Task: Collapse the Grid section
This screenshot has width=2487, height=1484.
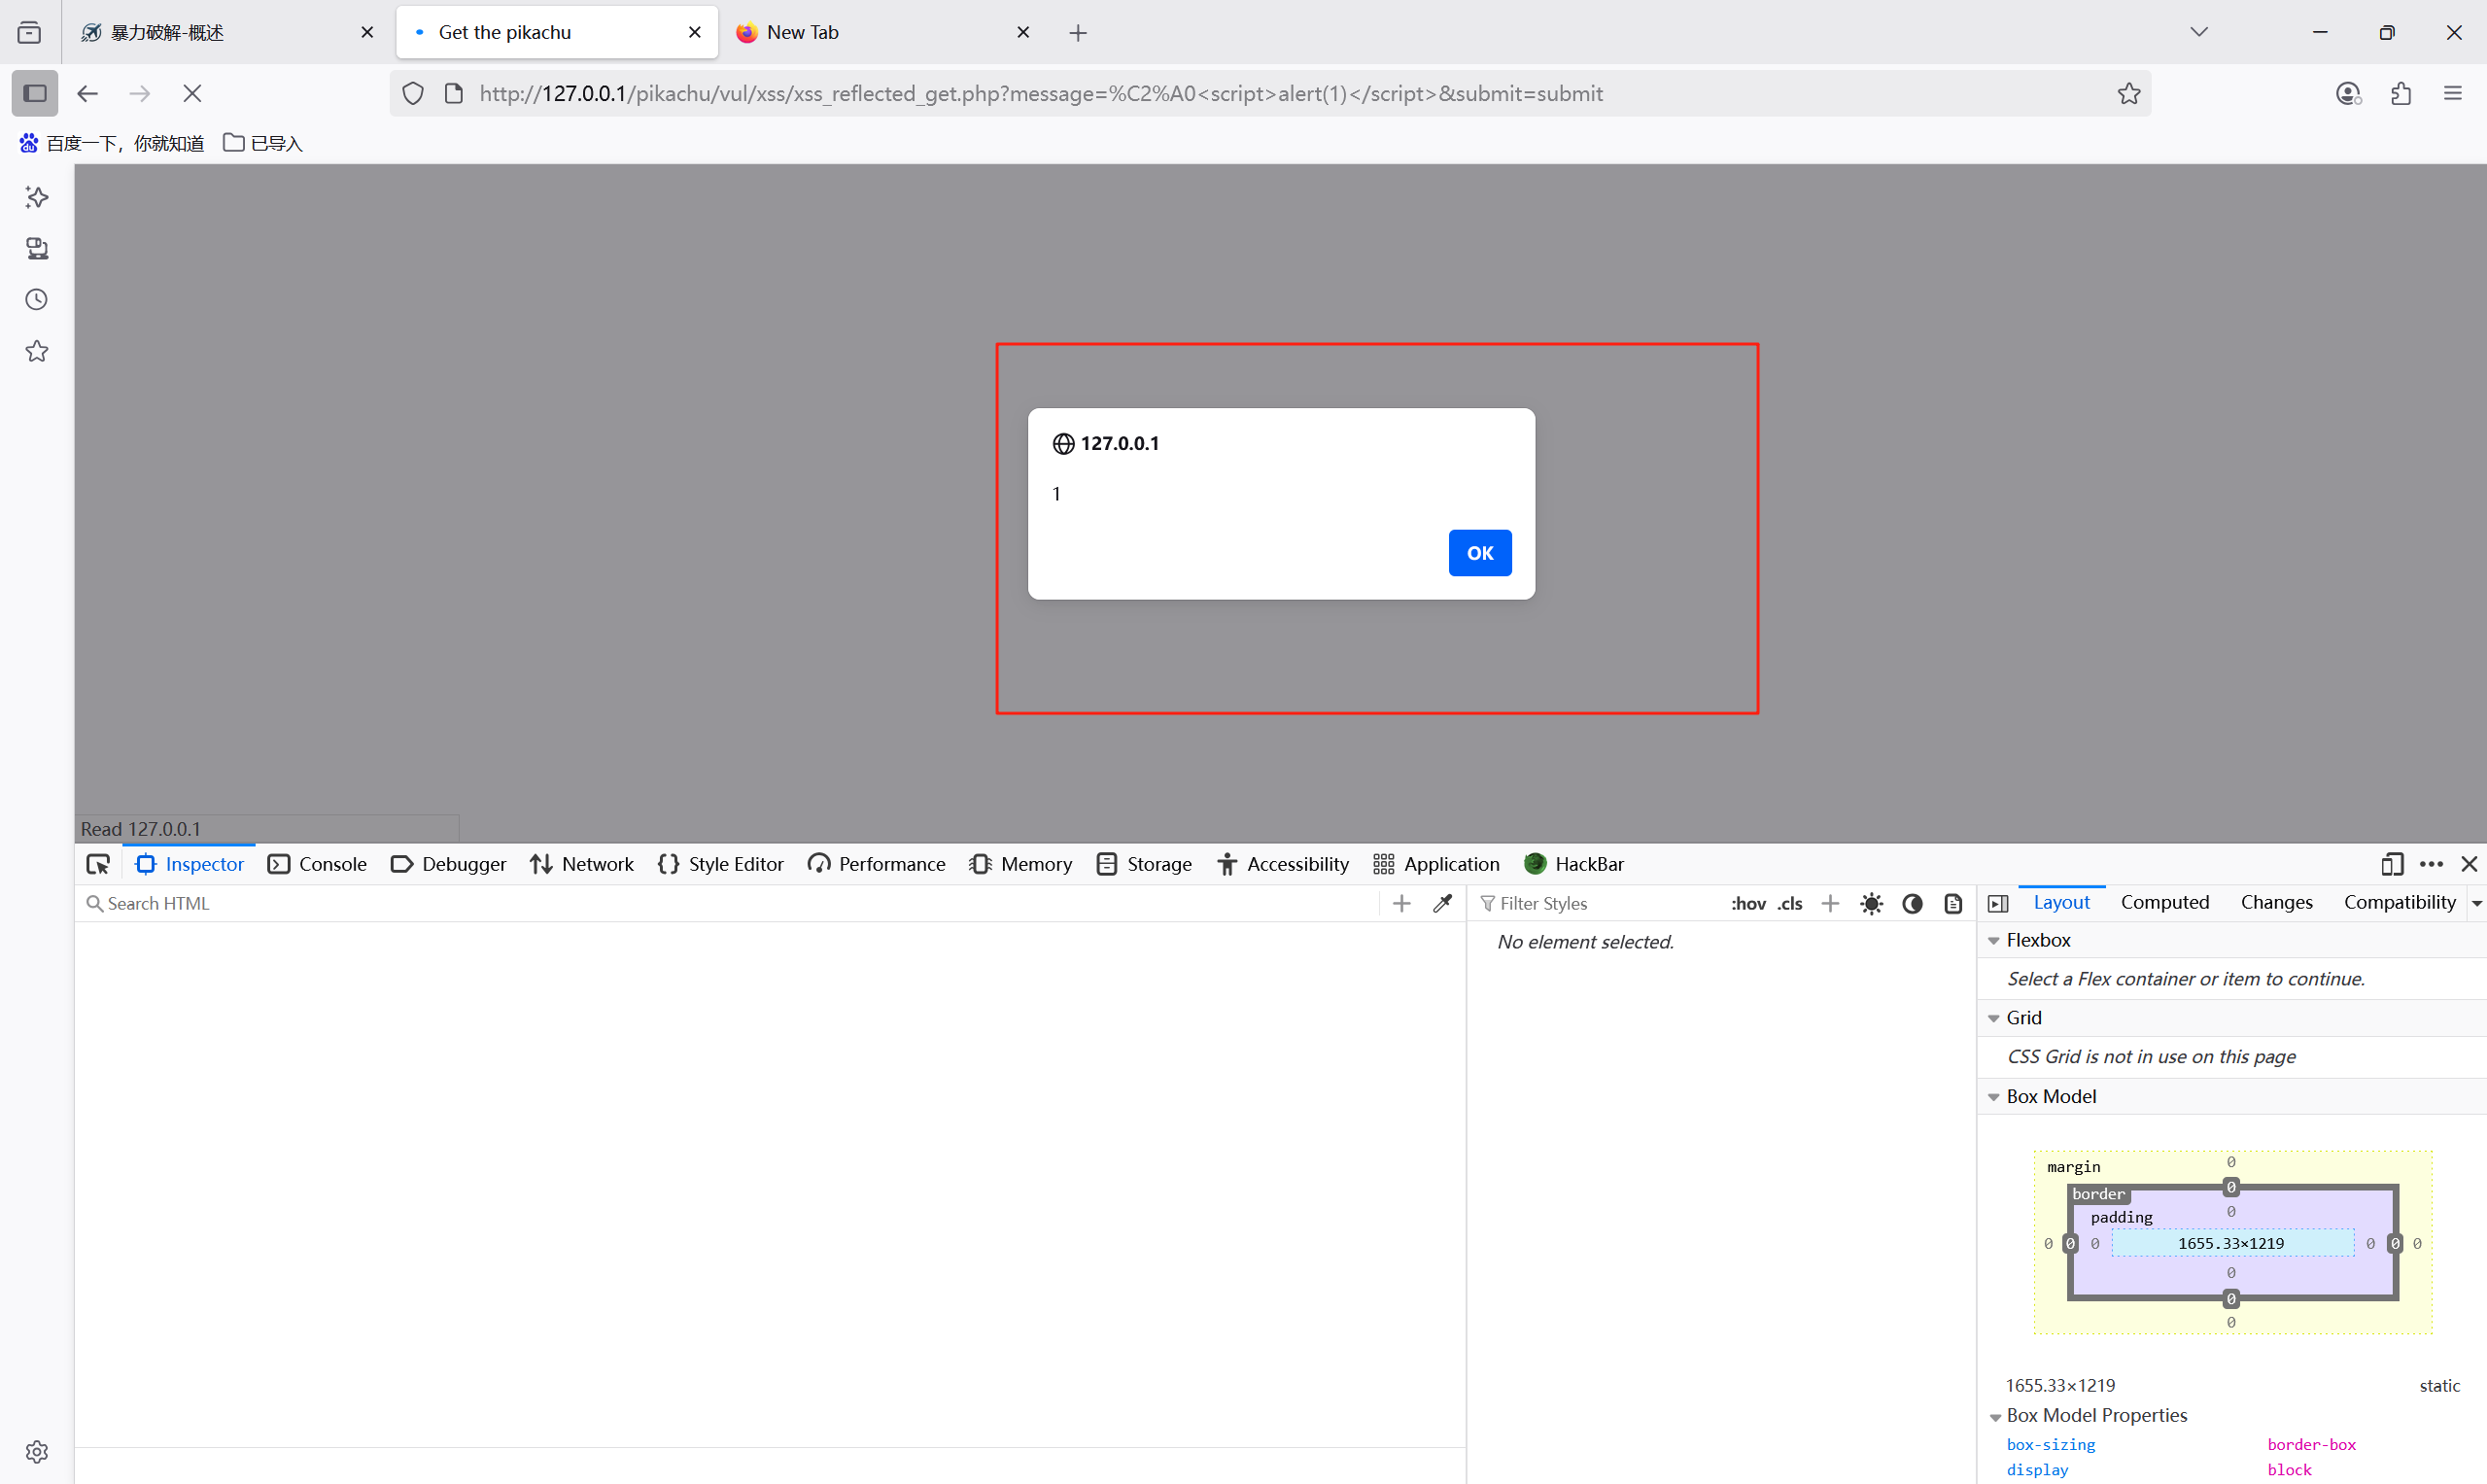Action: 1993,1018
